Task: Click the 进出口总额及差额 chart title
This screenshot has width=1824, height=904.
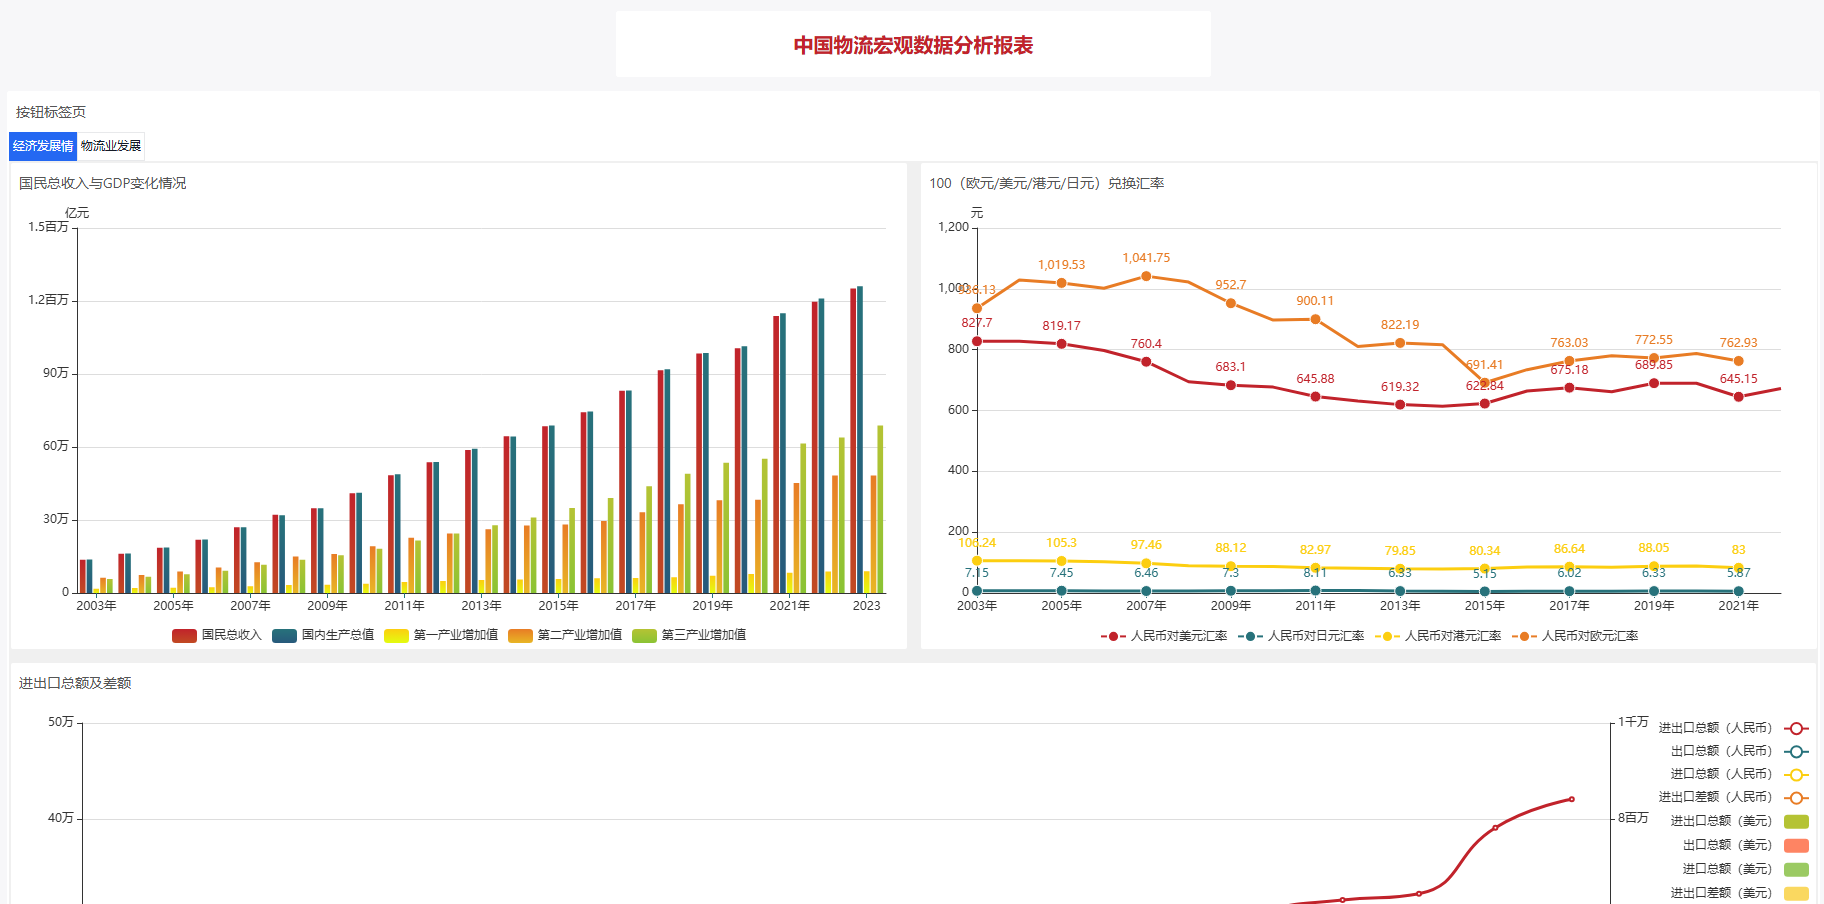Action: pyautogui.click(x=75, y=683)
